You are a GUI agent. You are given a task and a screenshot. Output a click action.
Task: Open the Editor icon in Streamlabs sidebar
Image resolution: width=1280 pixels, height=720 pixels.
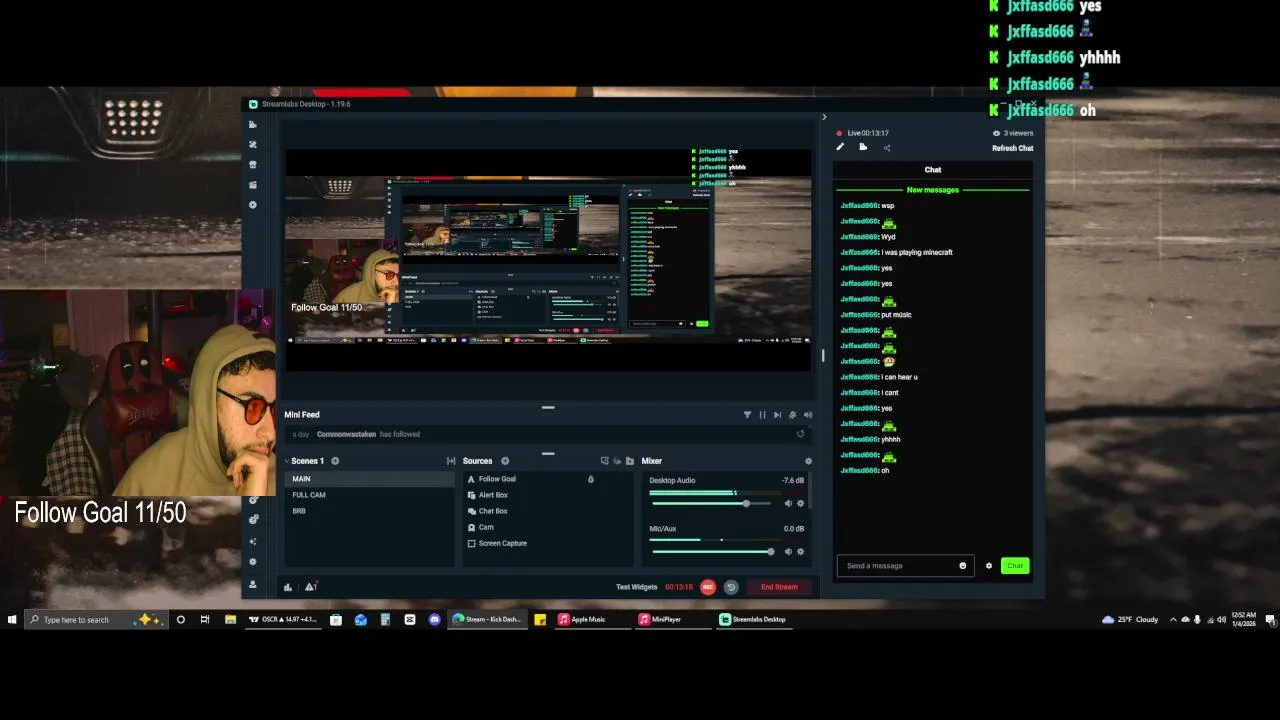pyautogui.click(x=253, y=124)
